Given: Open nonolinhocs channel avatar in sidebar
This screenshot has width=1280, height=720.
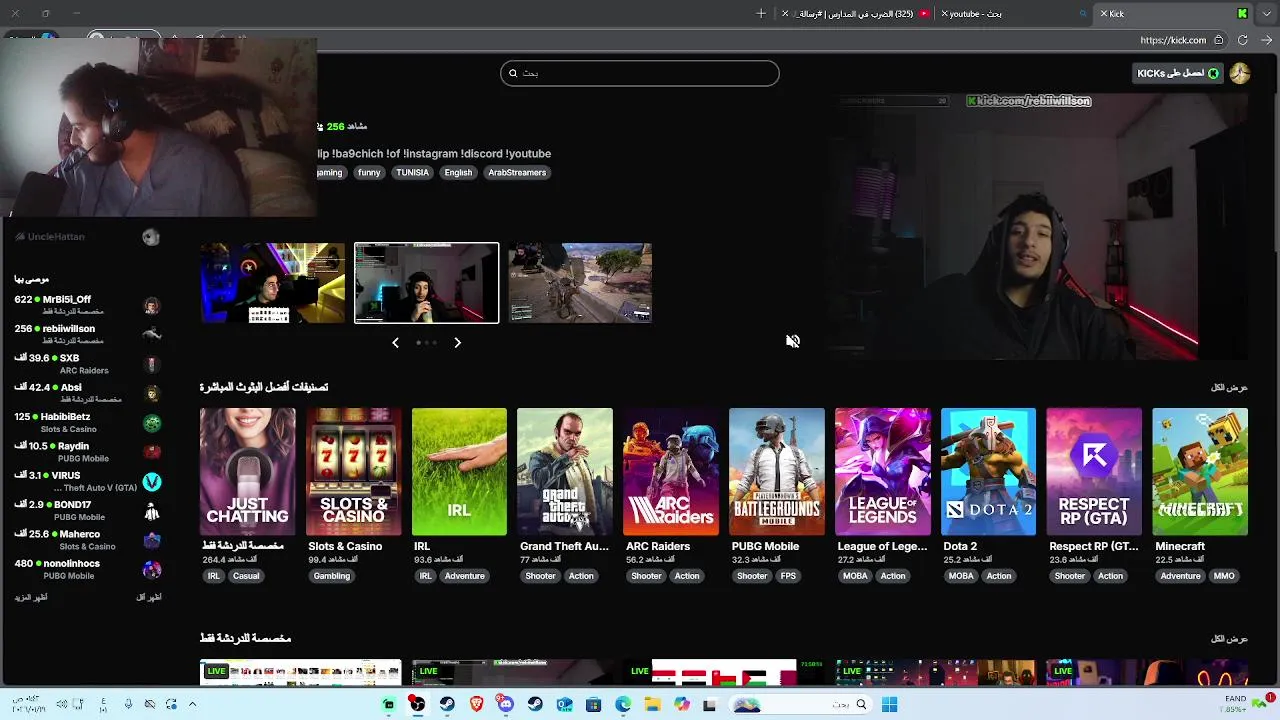Looking at the screenshot, I should 151,570.
